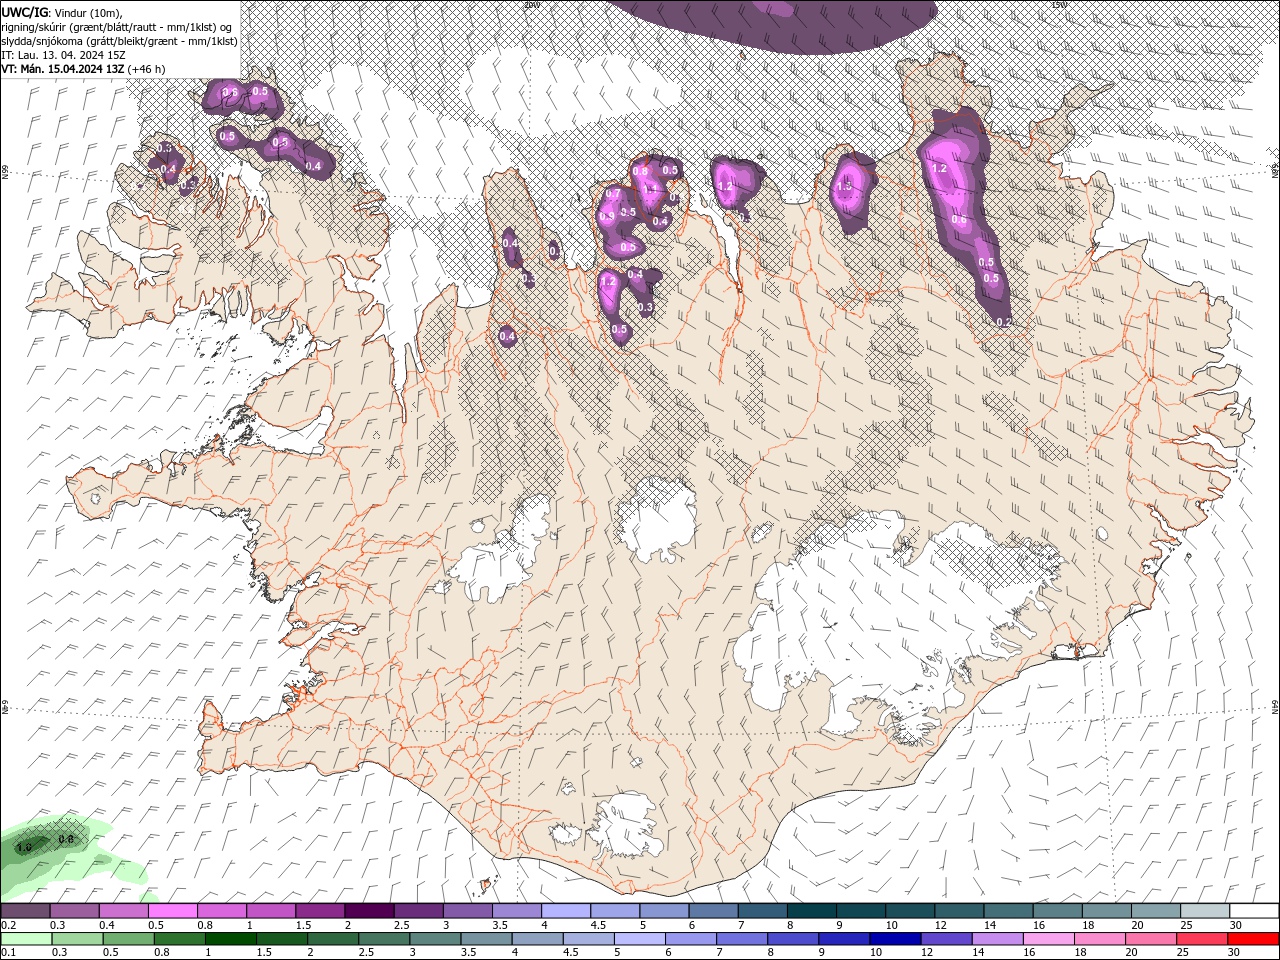Click the lavender swatch at 5 in the rain scale
The height and width of the screenshot is (960, 1280).
(639, 939)
